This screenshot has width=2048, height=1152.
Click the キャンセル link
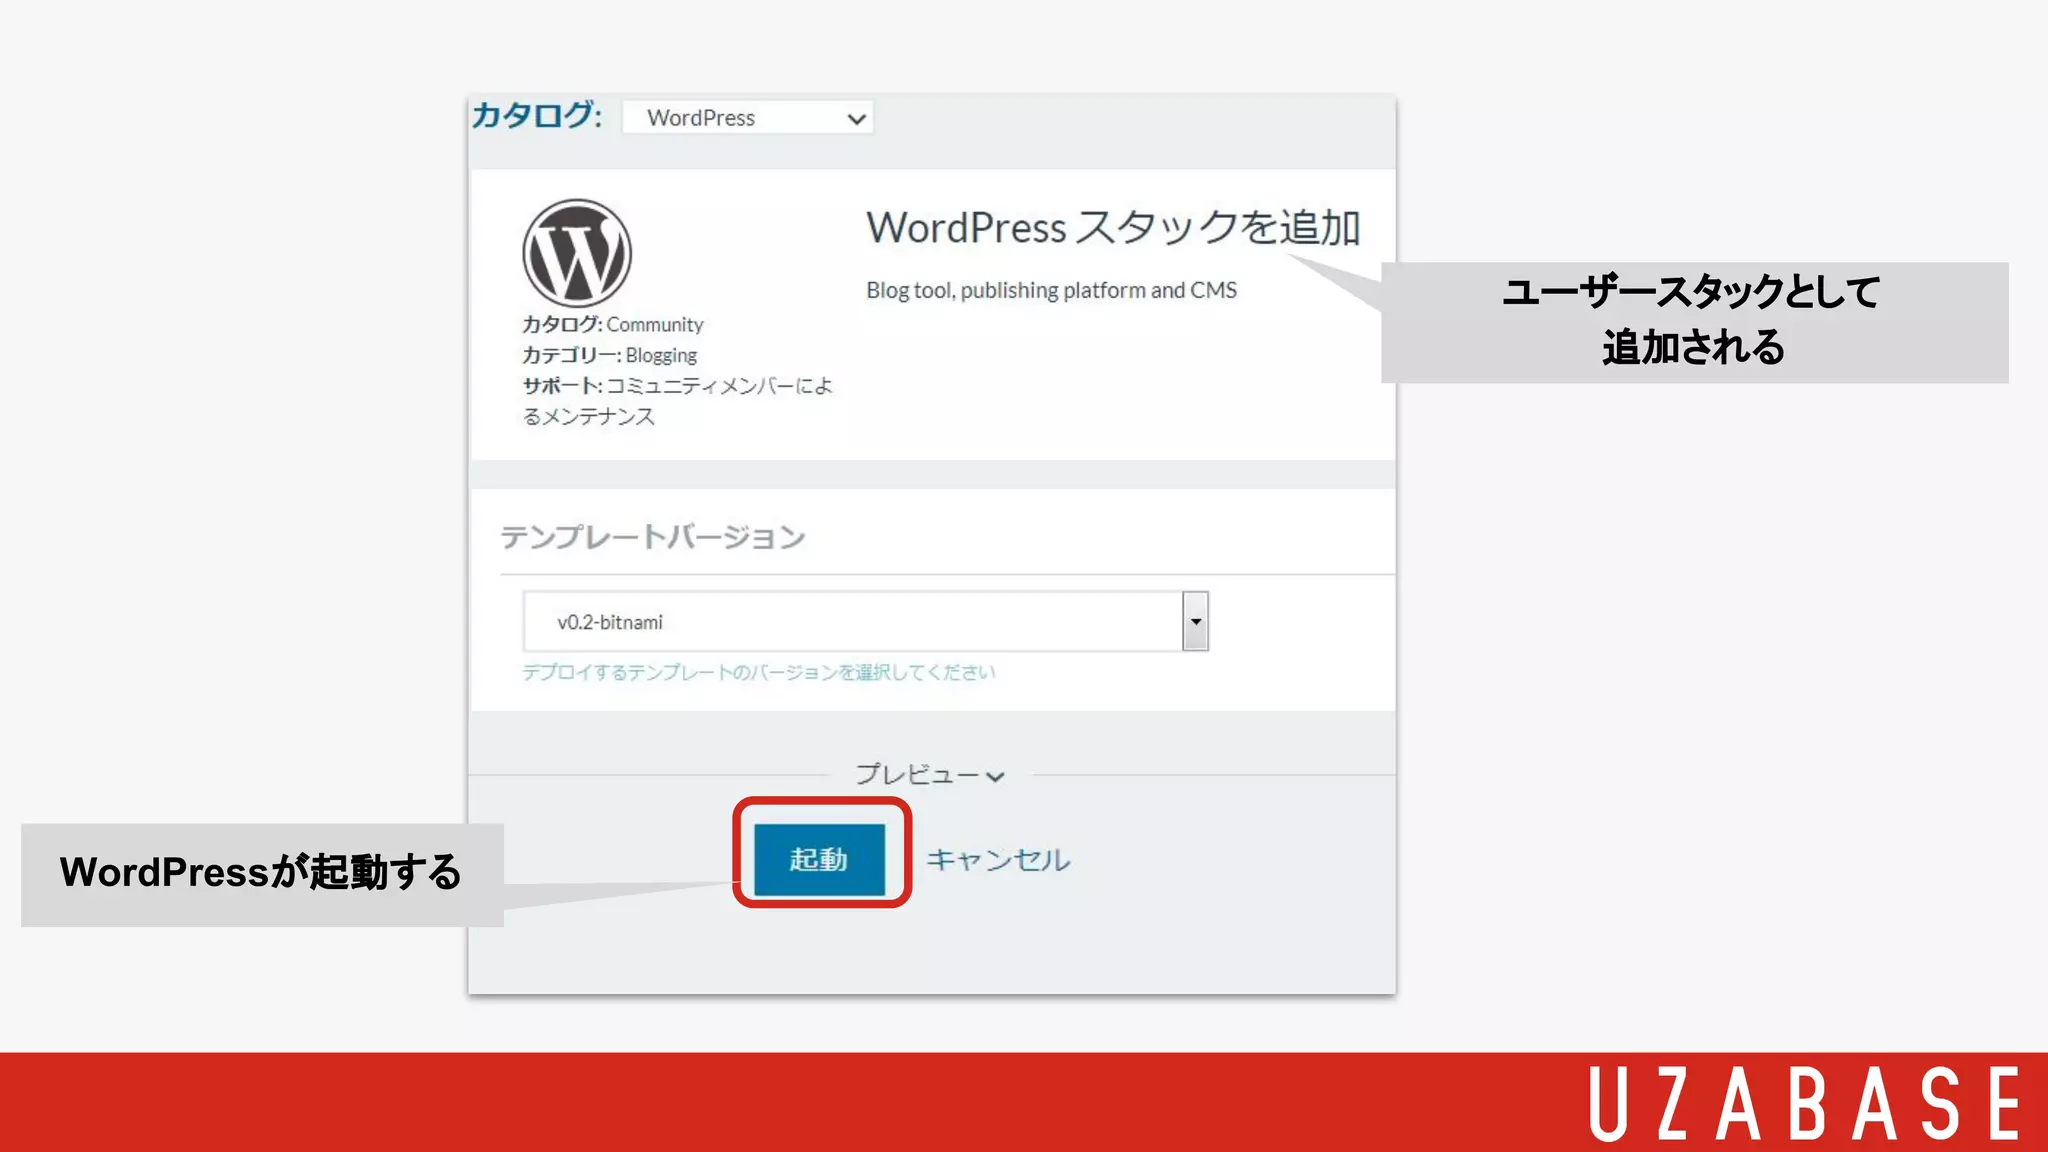(x=998, y=860)
